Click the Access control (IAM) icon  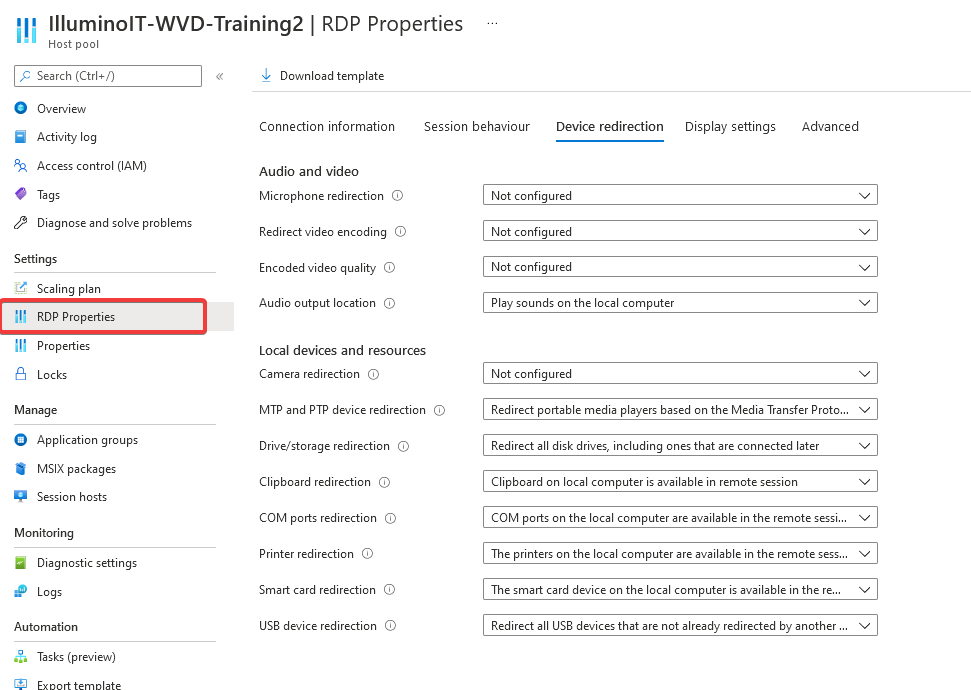pyautogui.click(x=20, y=165)
